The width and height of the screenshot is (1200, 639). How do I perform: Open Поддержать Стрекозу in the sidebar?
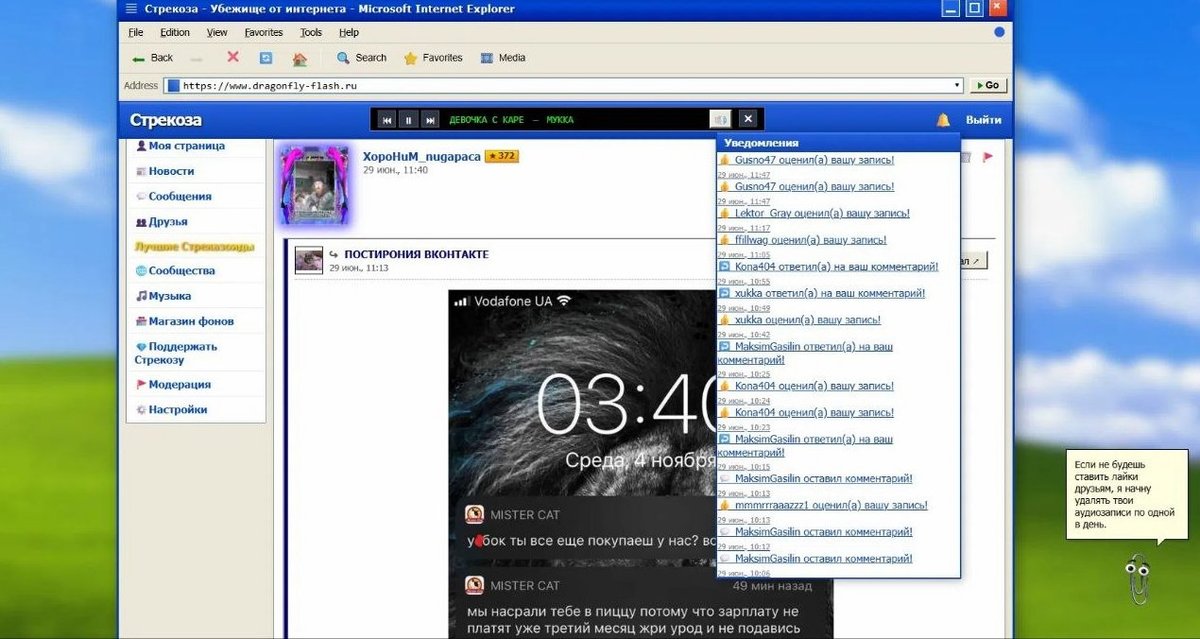176,353
